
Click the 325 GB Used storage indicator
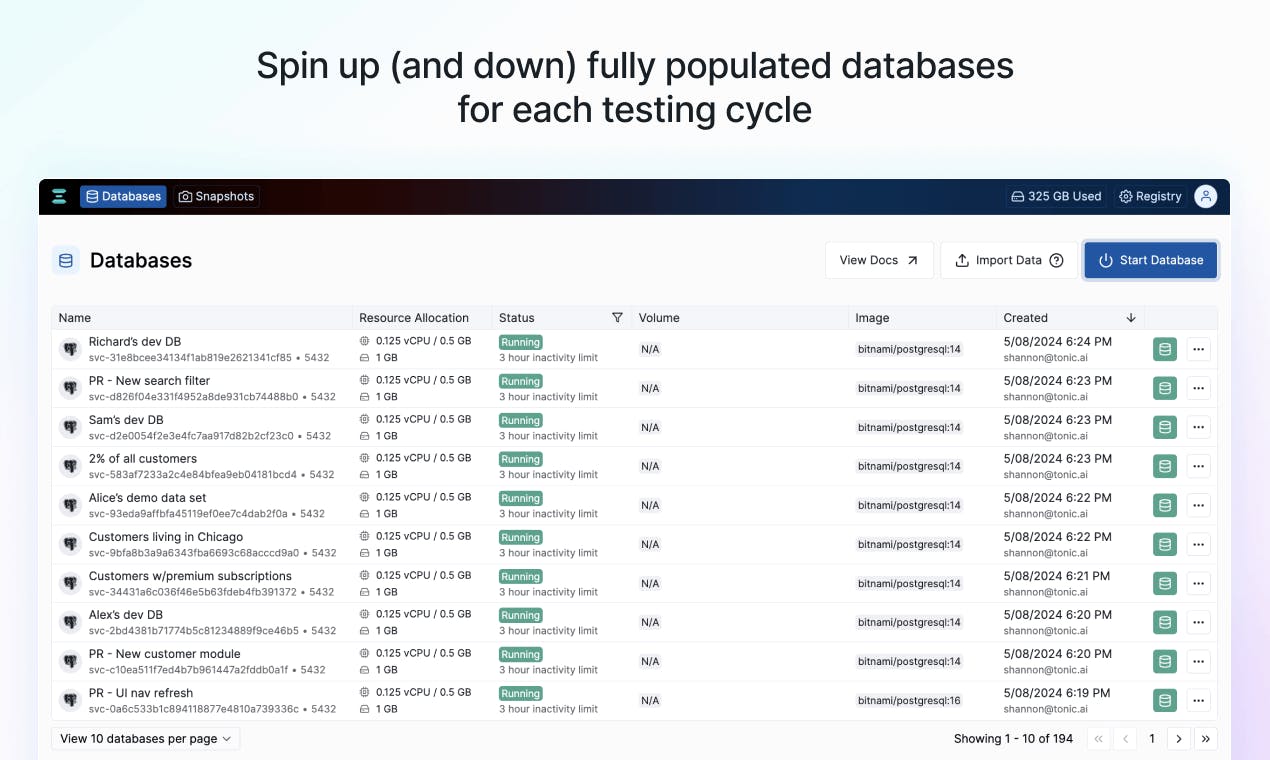[x=1056, y=196]
